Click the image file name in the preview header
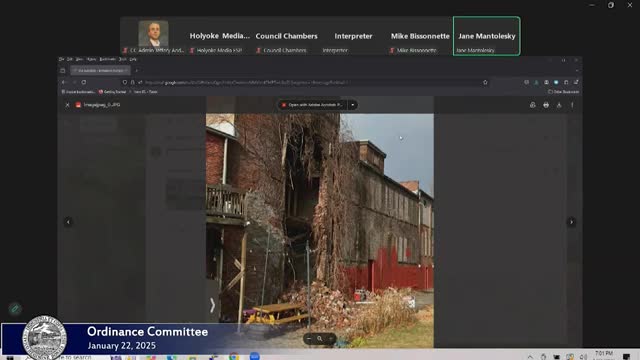This screenshot has height=360, width=640. pos(102,105)
